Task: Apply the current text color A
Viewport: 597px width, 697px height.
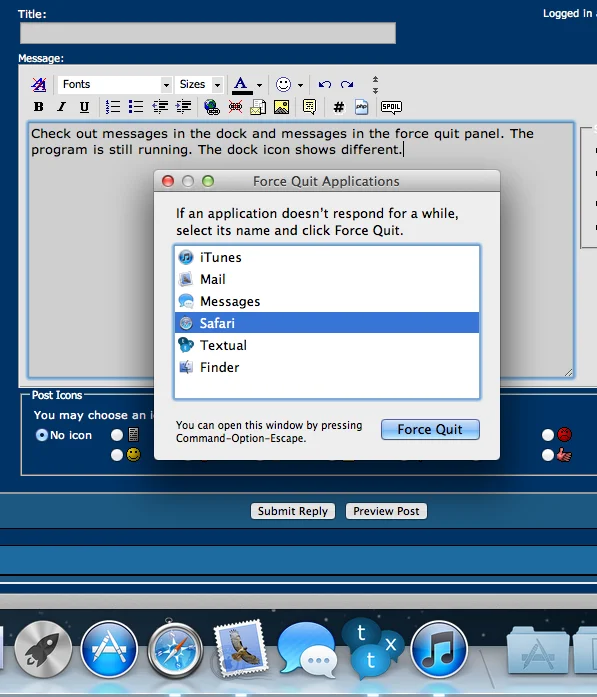Action: [242, 85]
